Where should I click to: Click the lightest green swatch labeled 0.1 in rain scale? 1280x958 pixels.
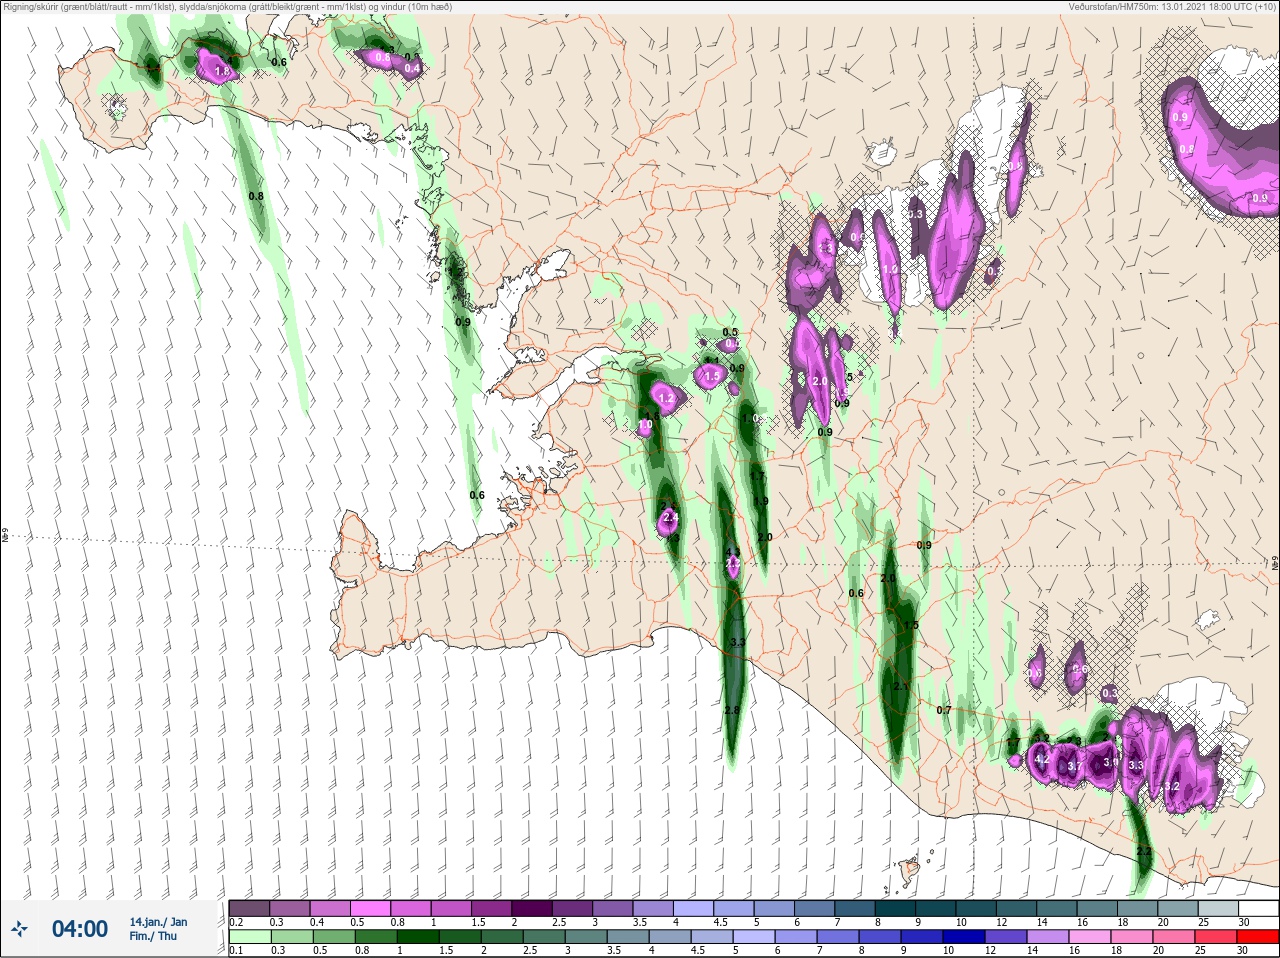click(248, 937)
